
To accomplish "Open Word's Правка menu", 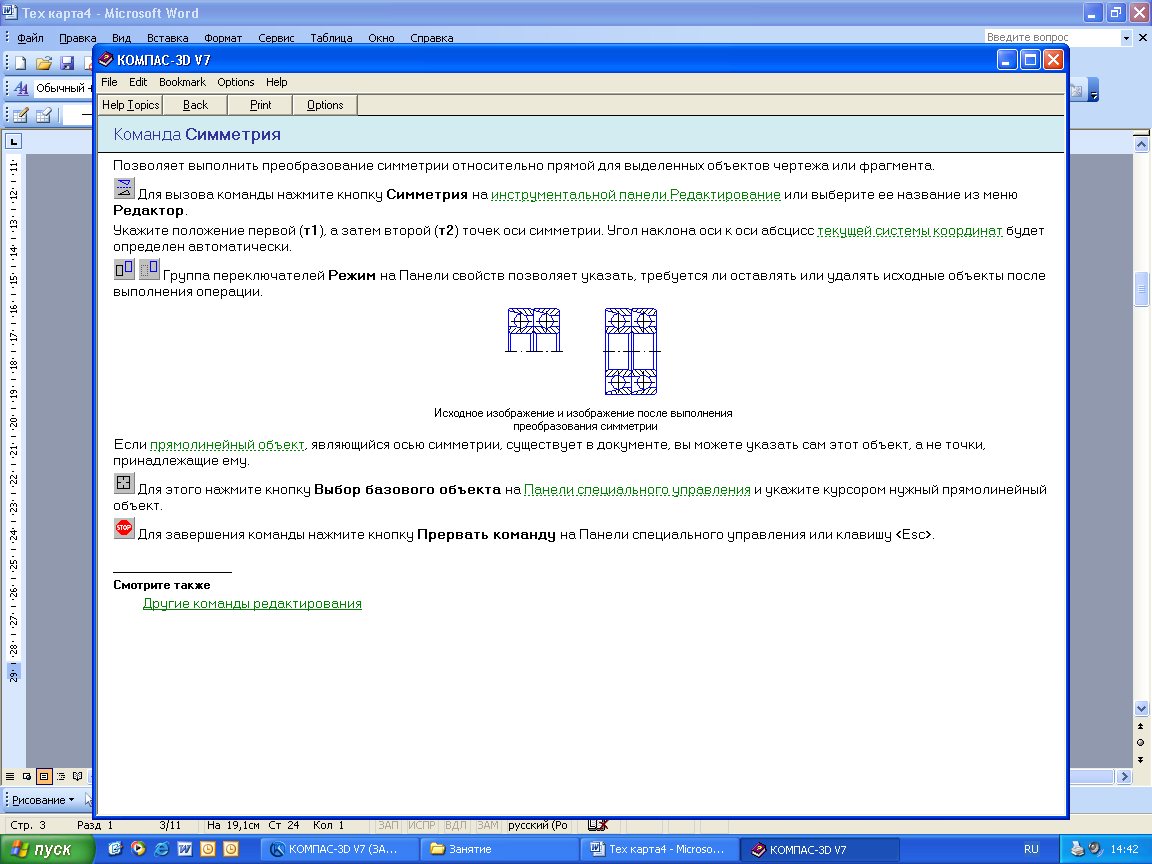I will point(78,38).
